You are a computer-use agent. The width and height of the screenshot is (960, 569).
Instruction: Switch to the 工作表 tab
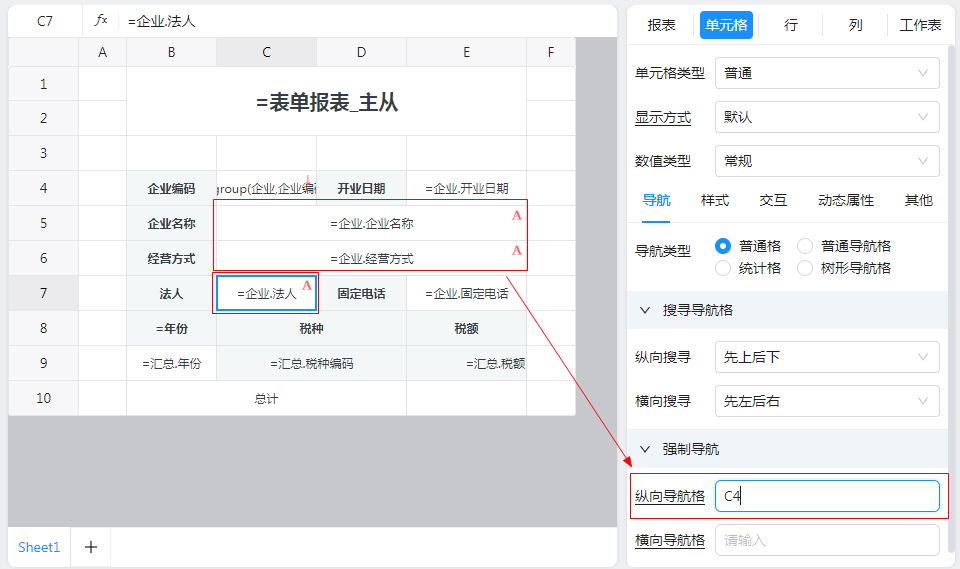(x=920, y=25)
